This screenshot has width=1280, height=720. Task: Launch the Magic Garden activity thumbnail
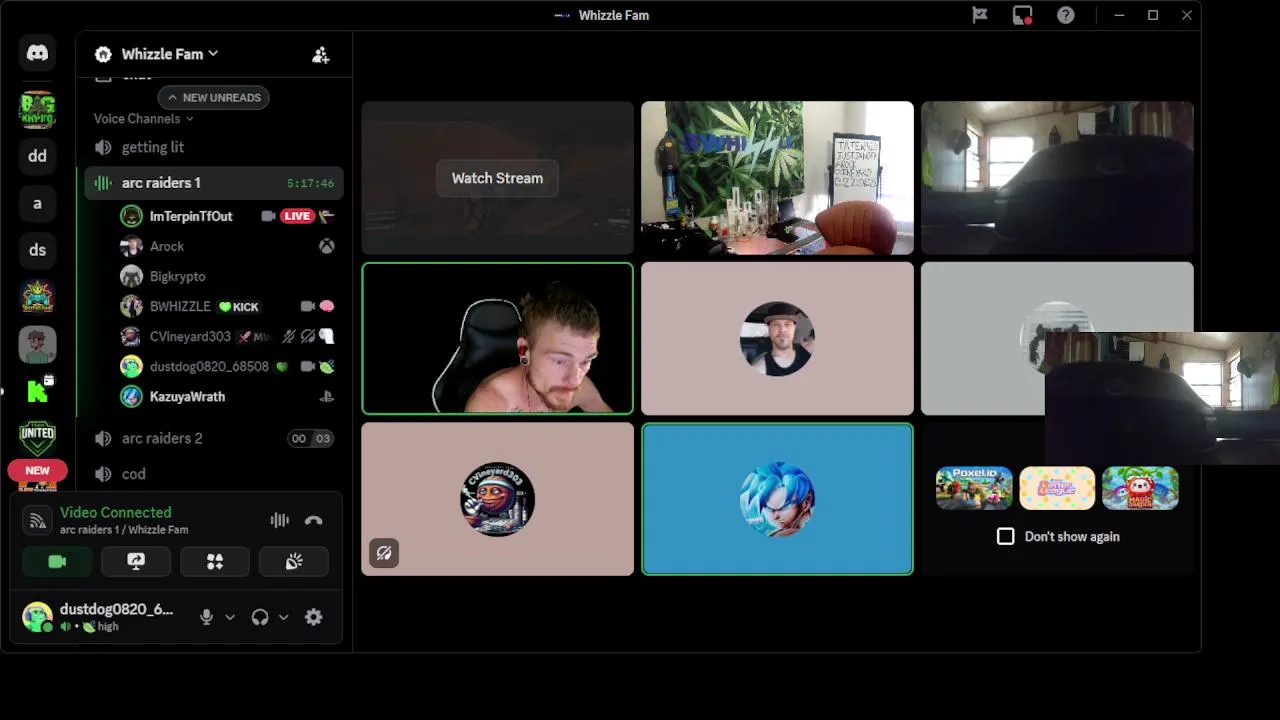[x=1140, y=488]
